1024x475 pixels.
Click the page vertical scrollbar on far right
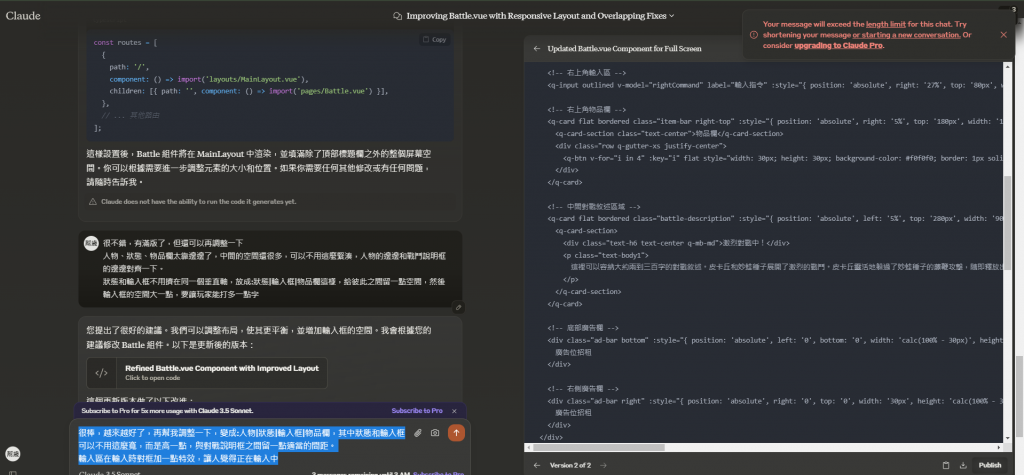click(x=1017, y=396)
